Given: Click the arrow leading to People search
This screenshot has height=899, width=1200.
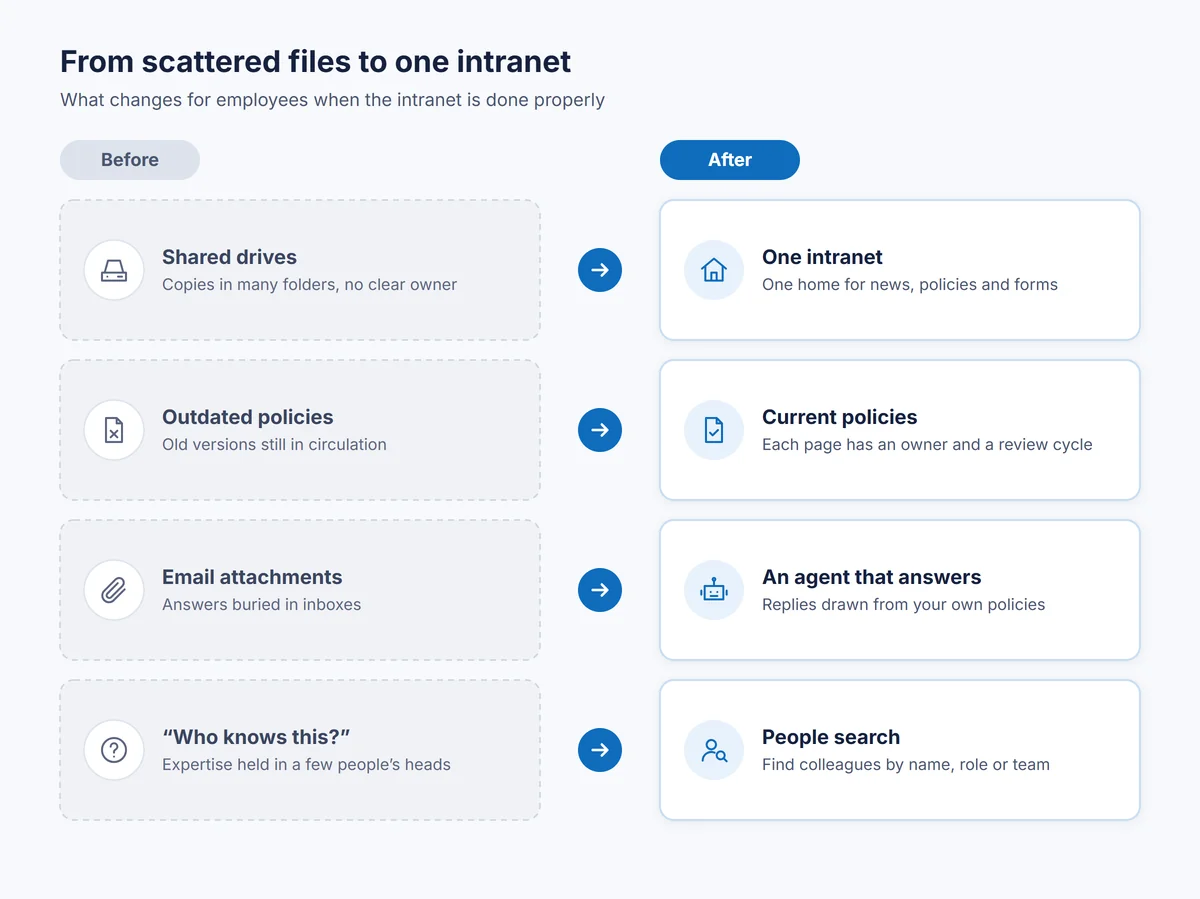Looking at the screenshot, I should tap(600, 750).
